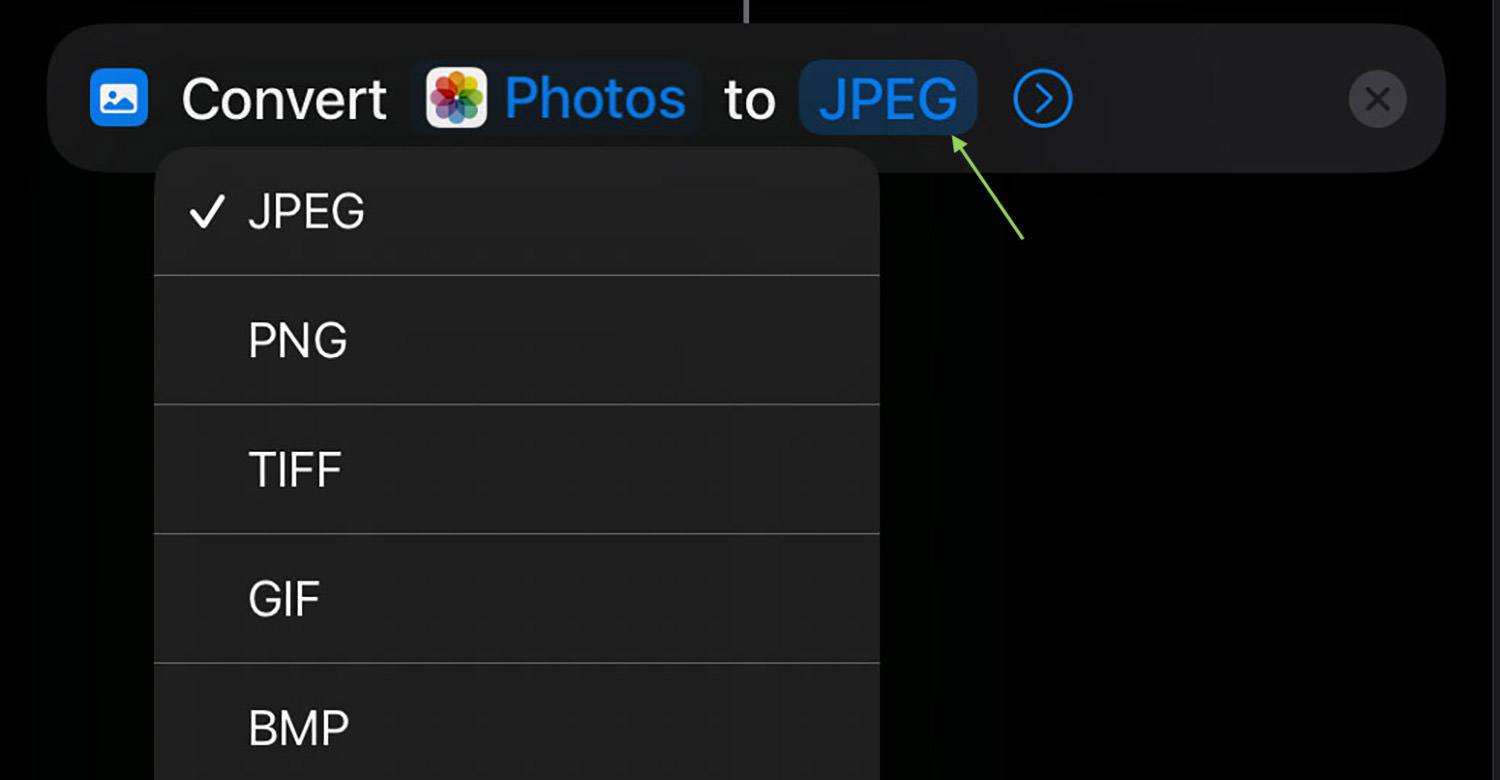The height and width of the screenshot is (780, 1500).
Task: Select the Photos variable token
Action: [556, 98]
